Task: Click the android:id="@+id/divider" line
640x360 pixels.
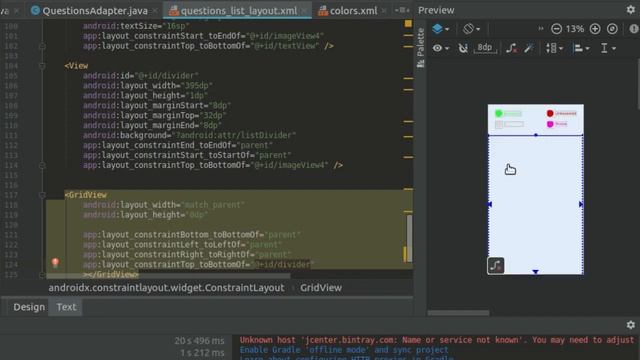Action: pos(140,76)
